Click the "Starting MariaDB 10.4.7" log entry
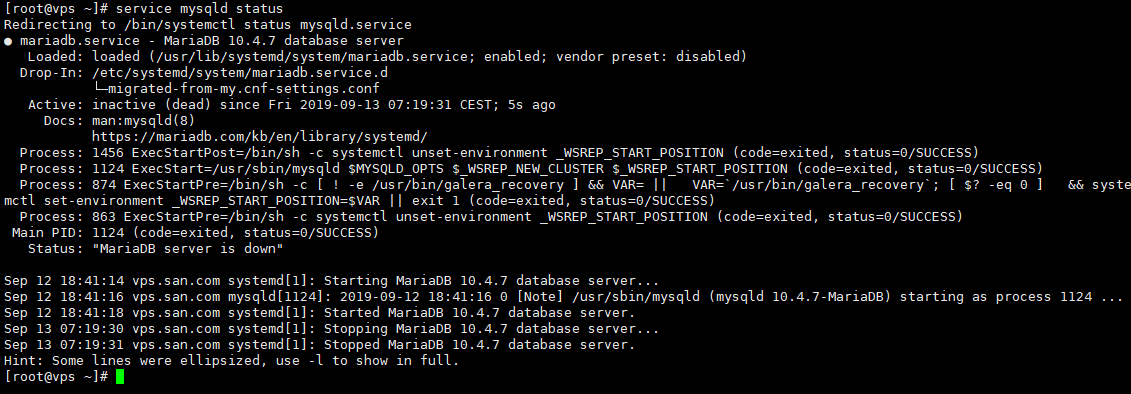 point(332,281)
